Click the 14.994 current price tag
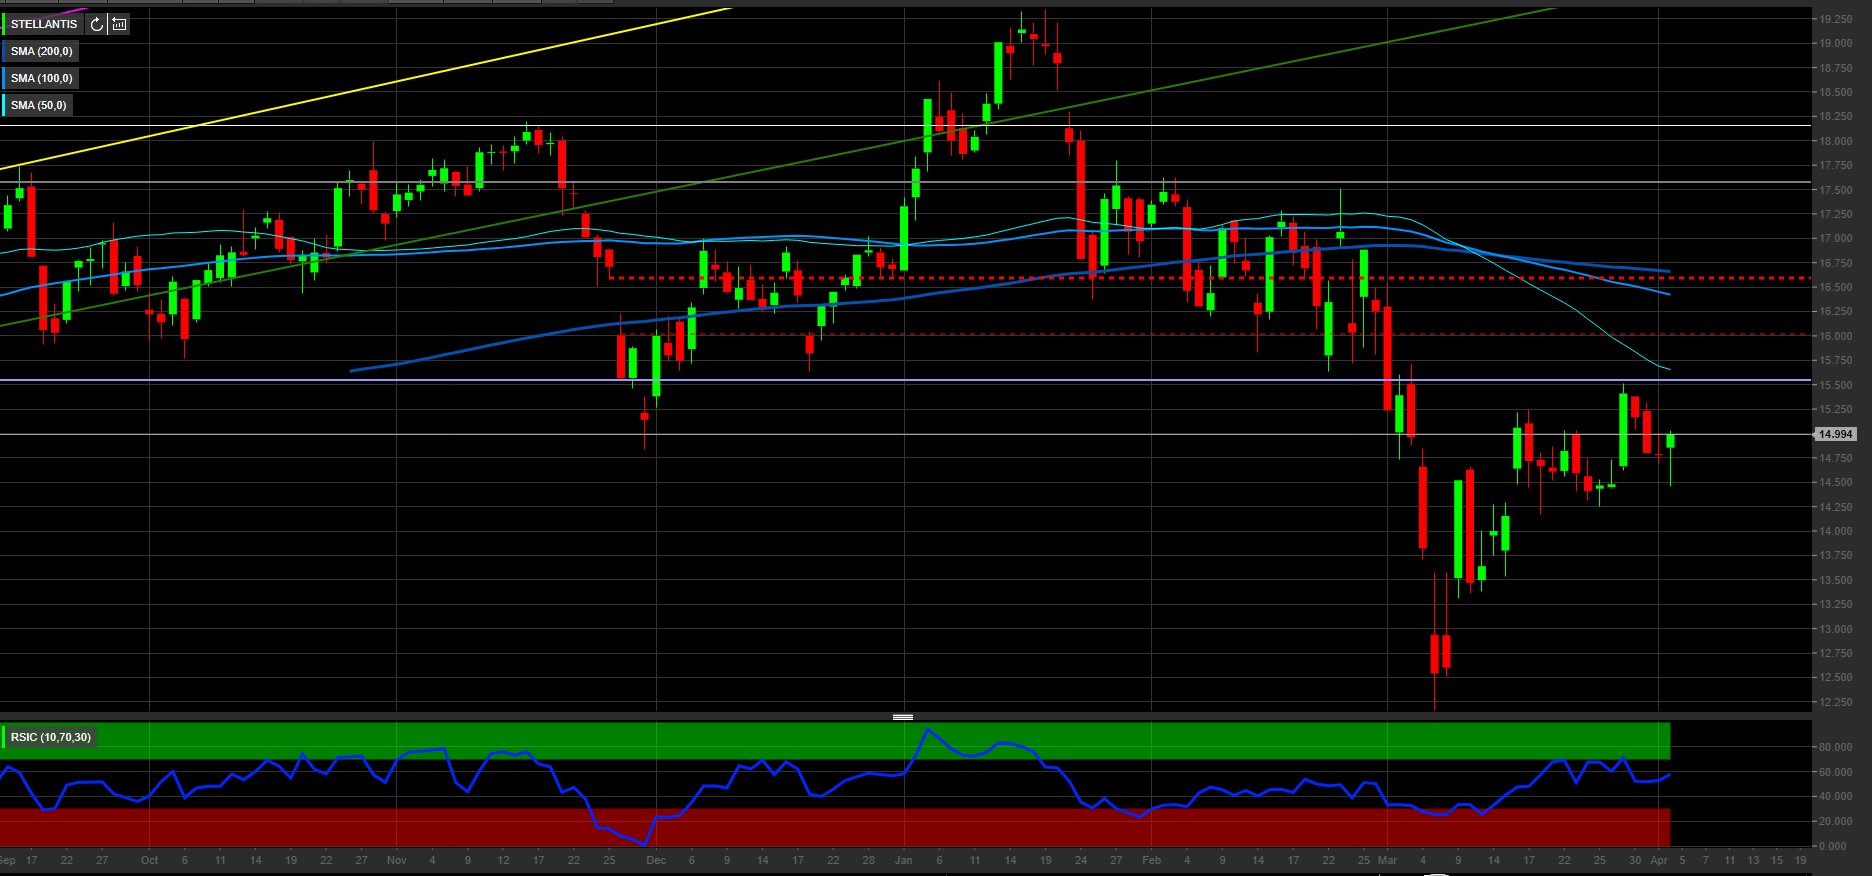Viewport: 1872px width, 876px height. 1835,434
